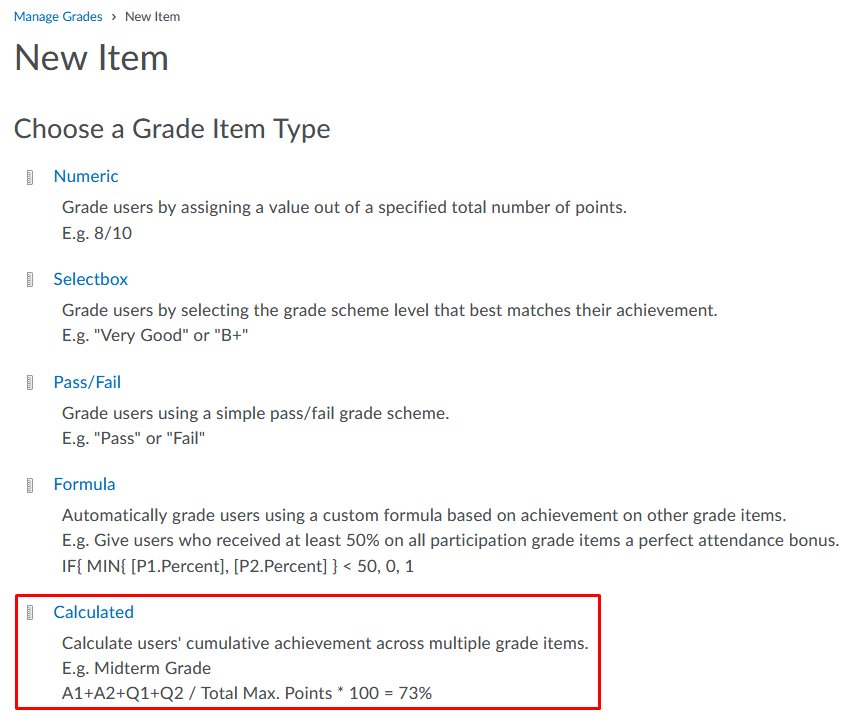Viewport: 847px width, 722px height.
Task: Open the Manage Grades breadcrumb link
Action: click(x=57, y=17)
